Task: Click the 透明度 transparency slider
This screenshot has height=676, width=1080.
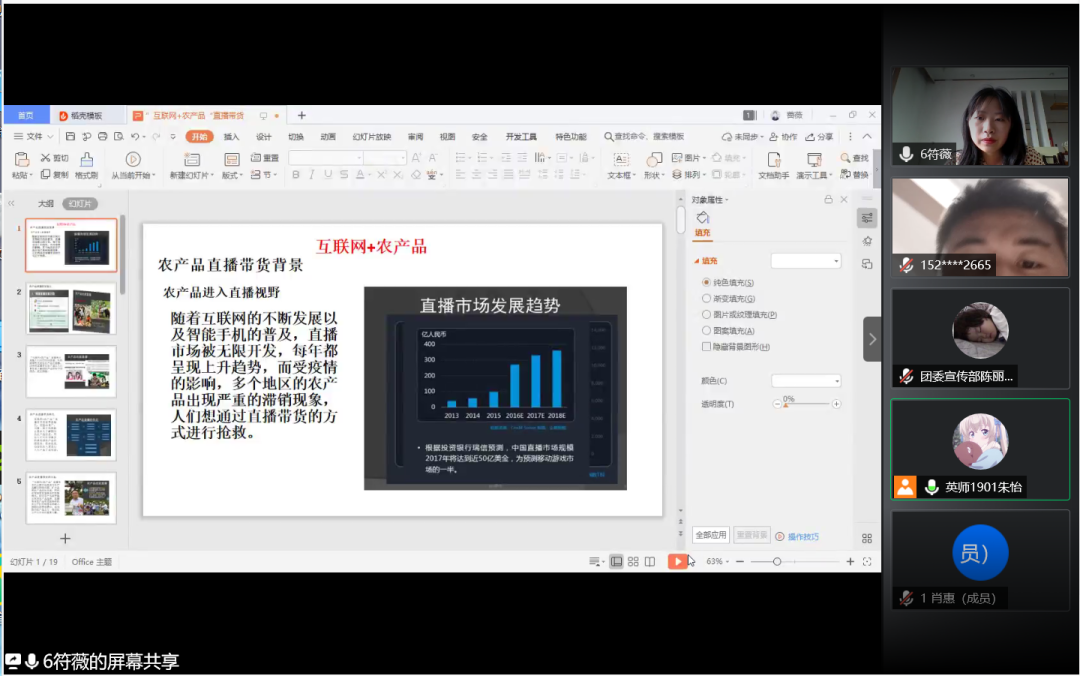Action: pyautogui.click(x=806, y=404)
